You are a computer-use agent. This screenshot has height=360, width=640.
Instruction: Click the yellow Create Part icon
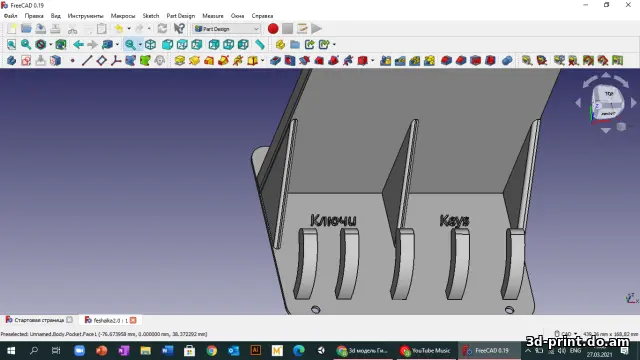click(280, 44)
